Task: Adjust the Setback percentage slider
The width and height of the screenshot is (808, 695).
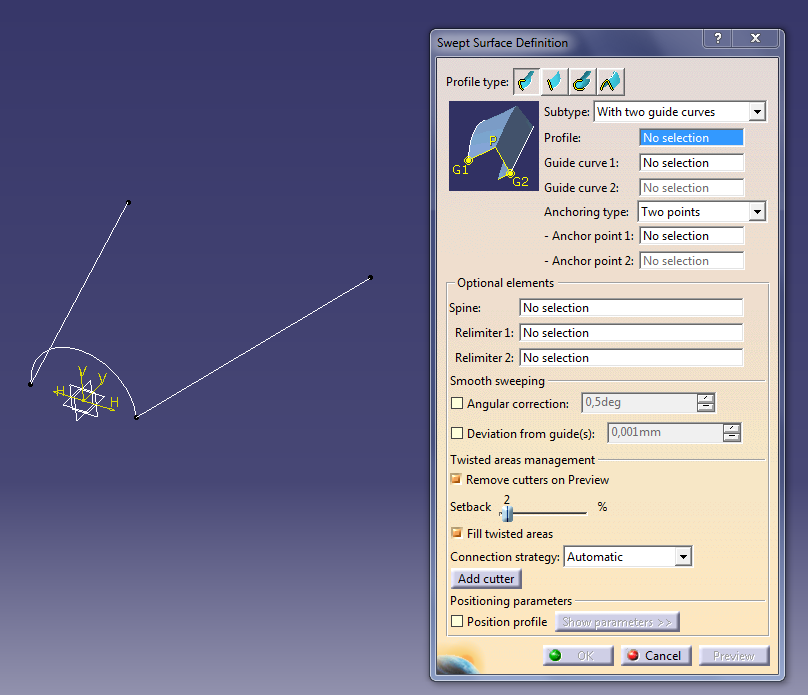Action: [x=507, y=512]
